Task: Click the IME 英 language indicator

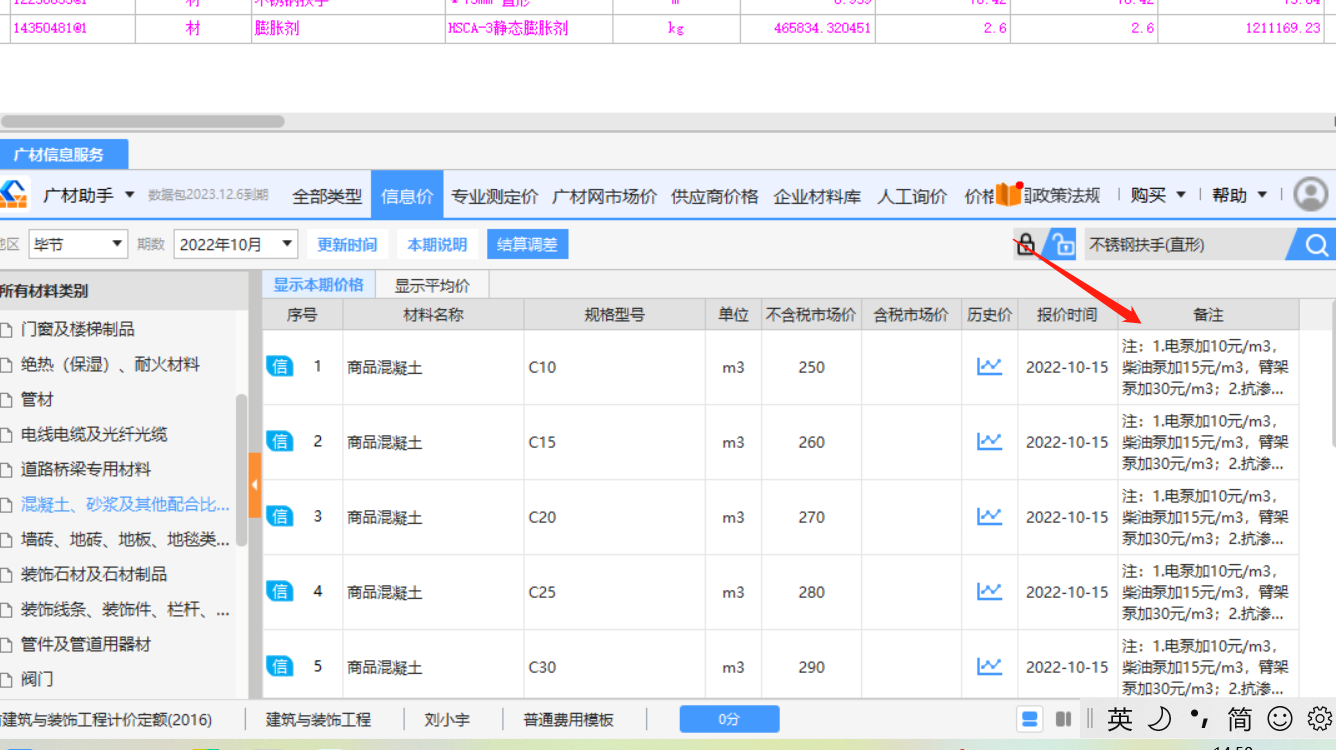Action: [x=1120, y=718]
